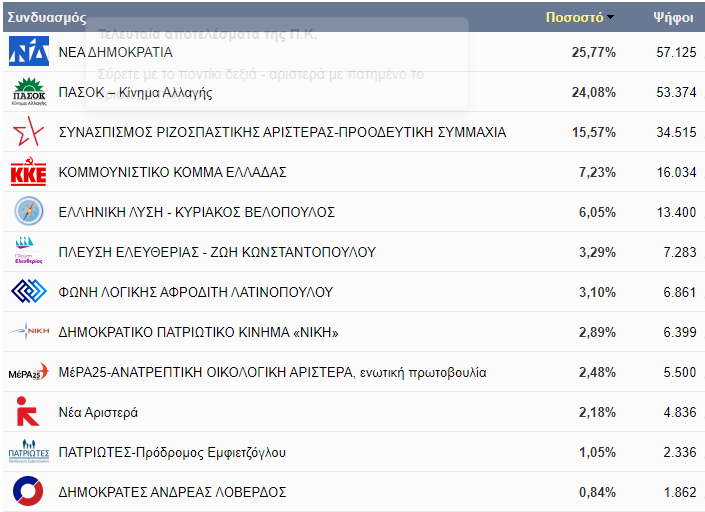Screen dimensions: 705x512
Task: Click the Πλεύση Ελευθερίας sailboat logo
Action: tap(28, 251)
